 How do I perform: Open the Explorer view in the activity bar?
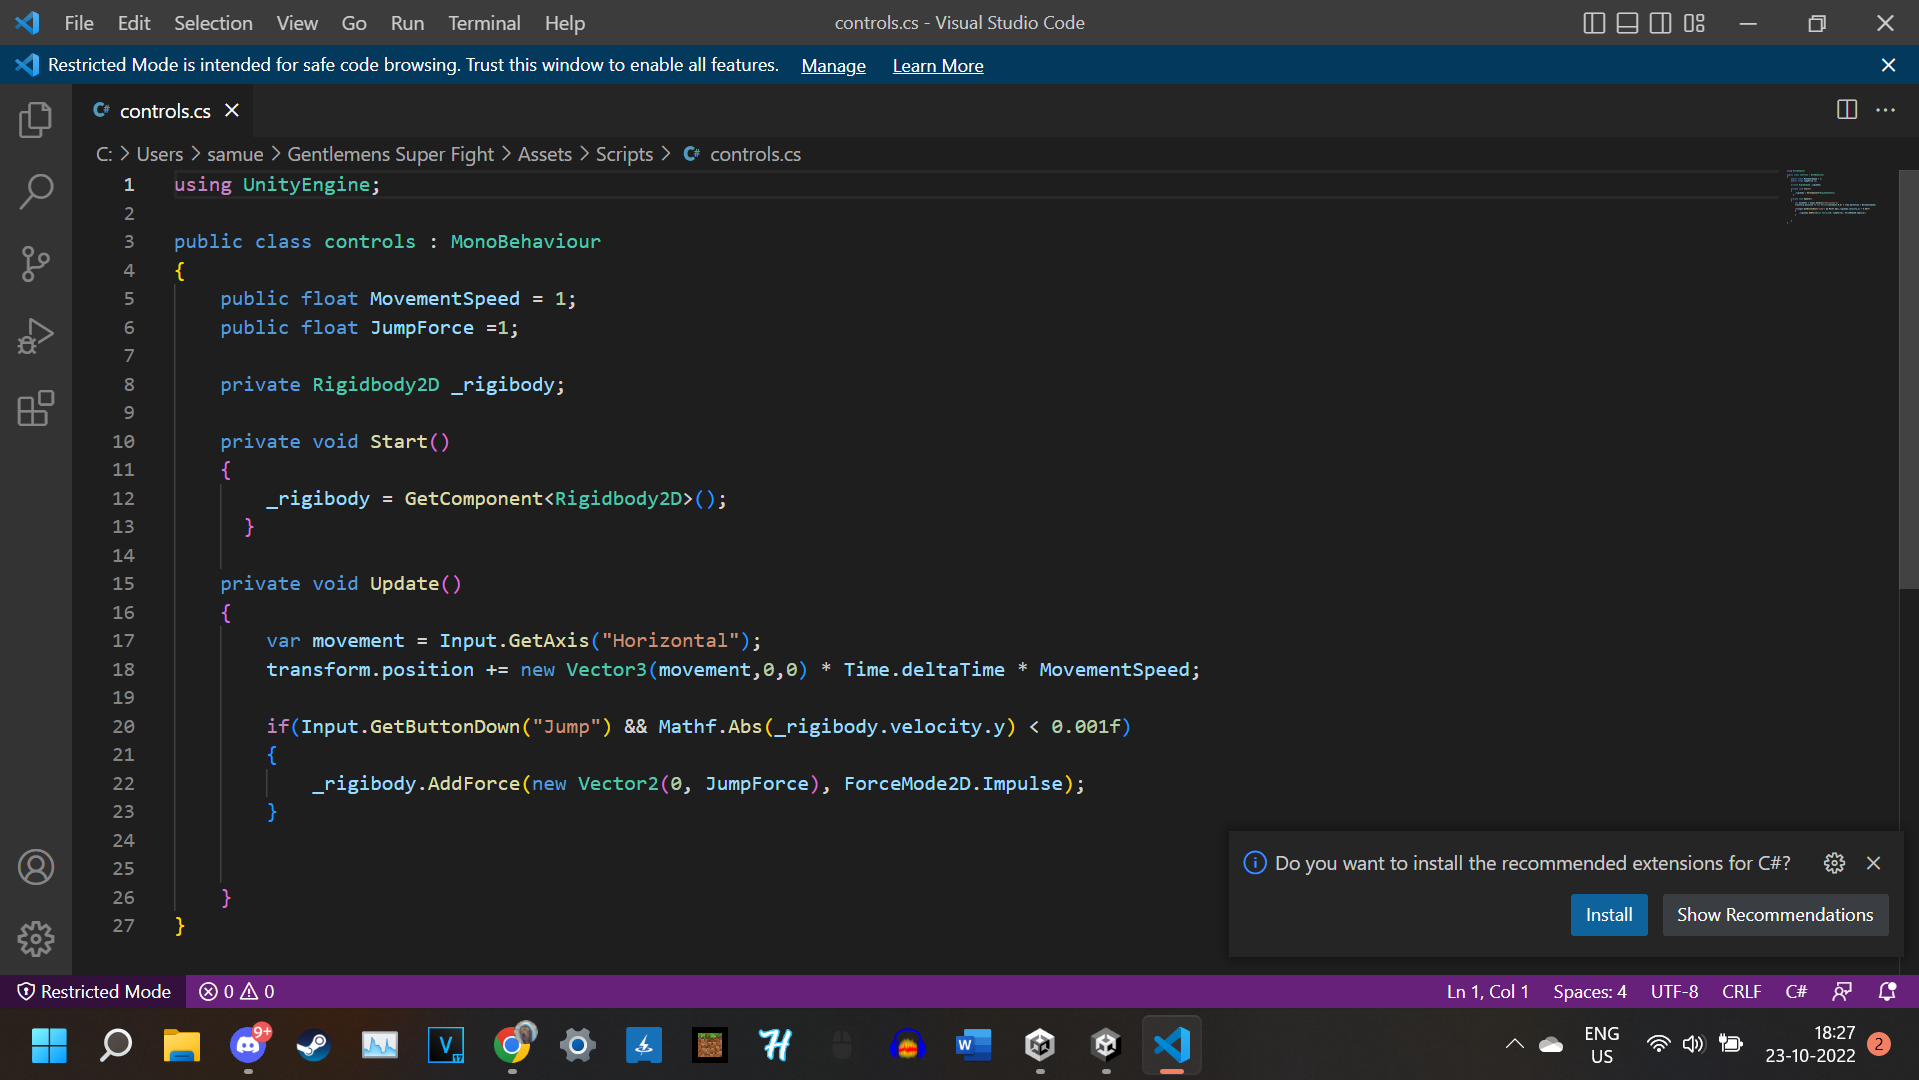click(x=36, y=119)
